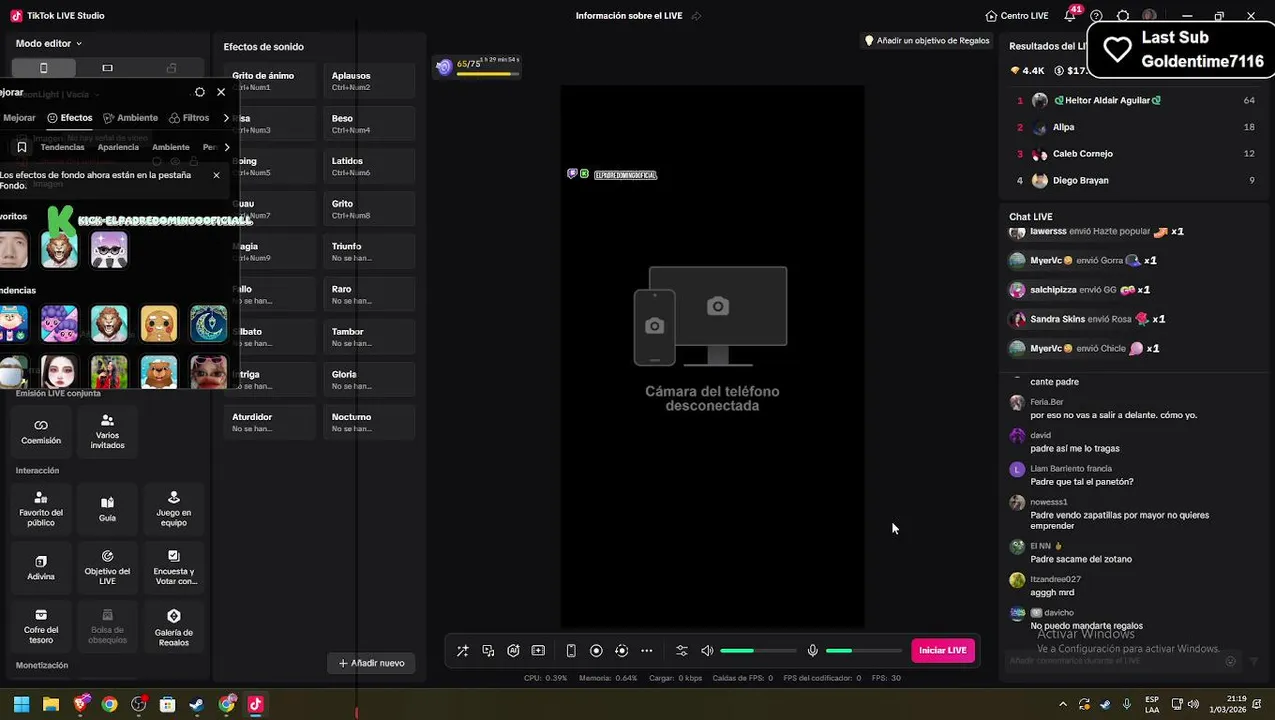Image resolution: width=1275 pixels, height=720 pixels.
Task: Open the settings gear in title bar
Action: (1123, 16)
